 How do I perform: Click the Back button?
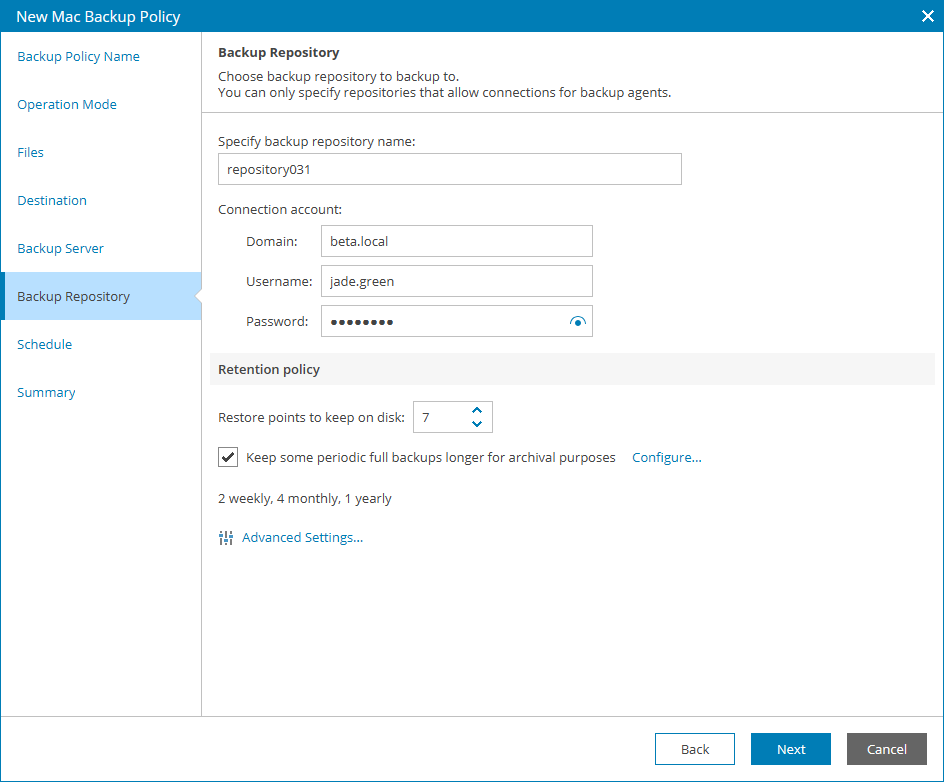pyautogui.click(x=695, y=749)
